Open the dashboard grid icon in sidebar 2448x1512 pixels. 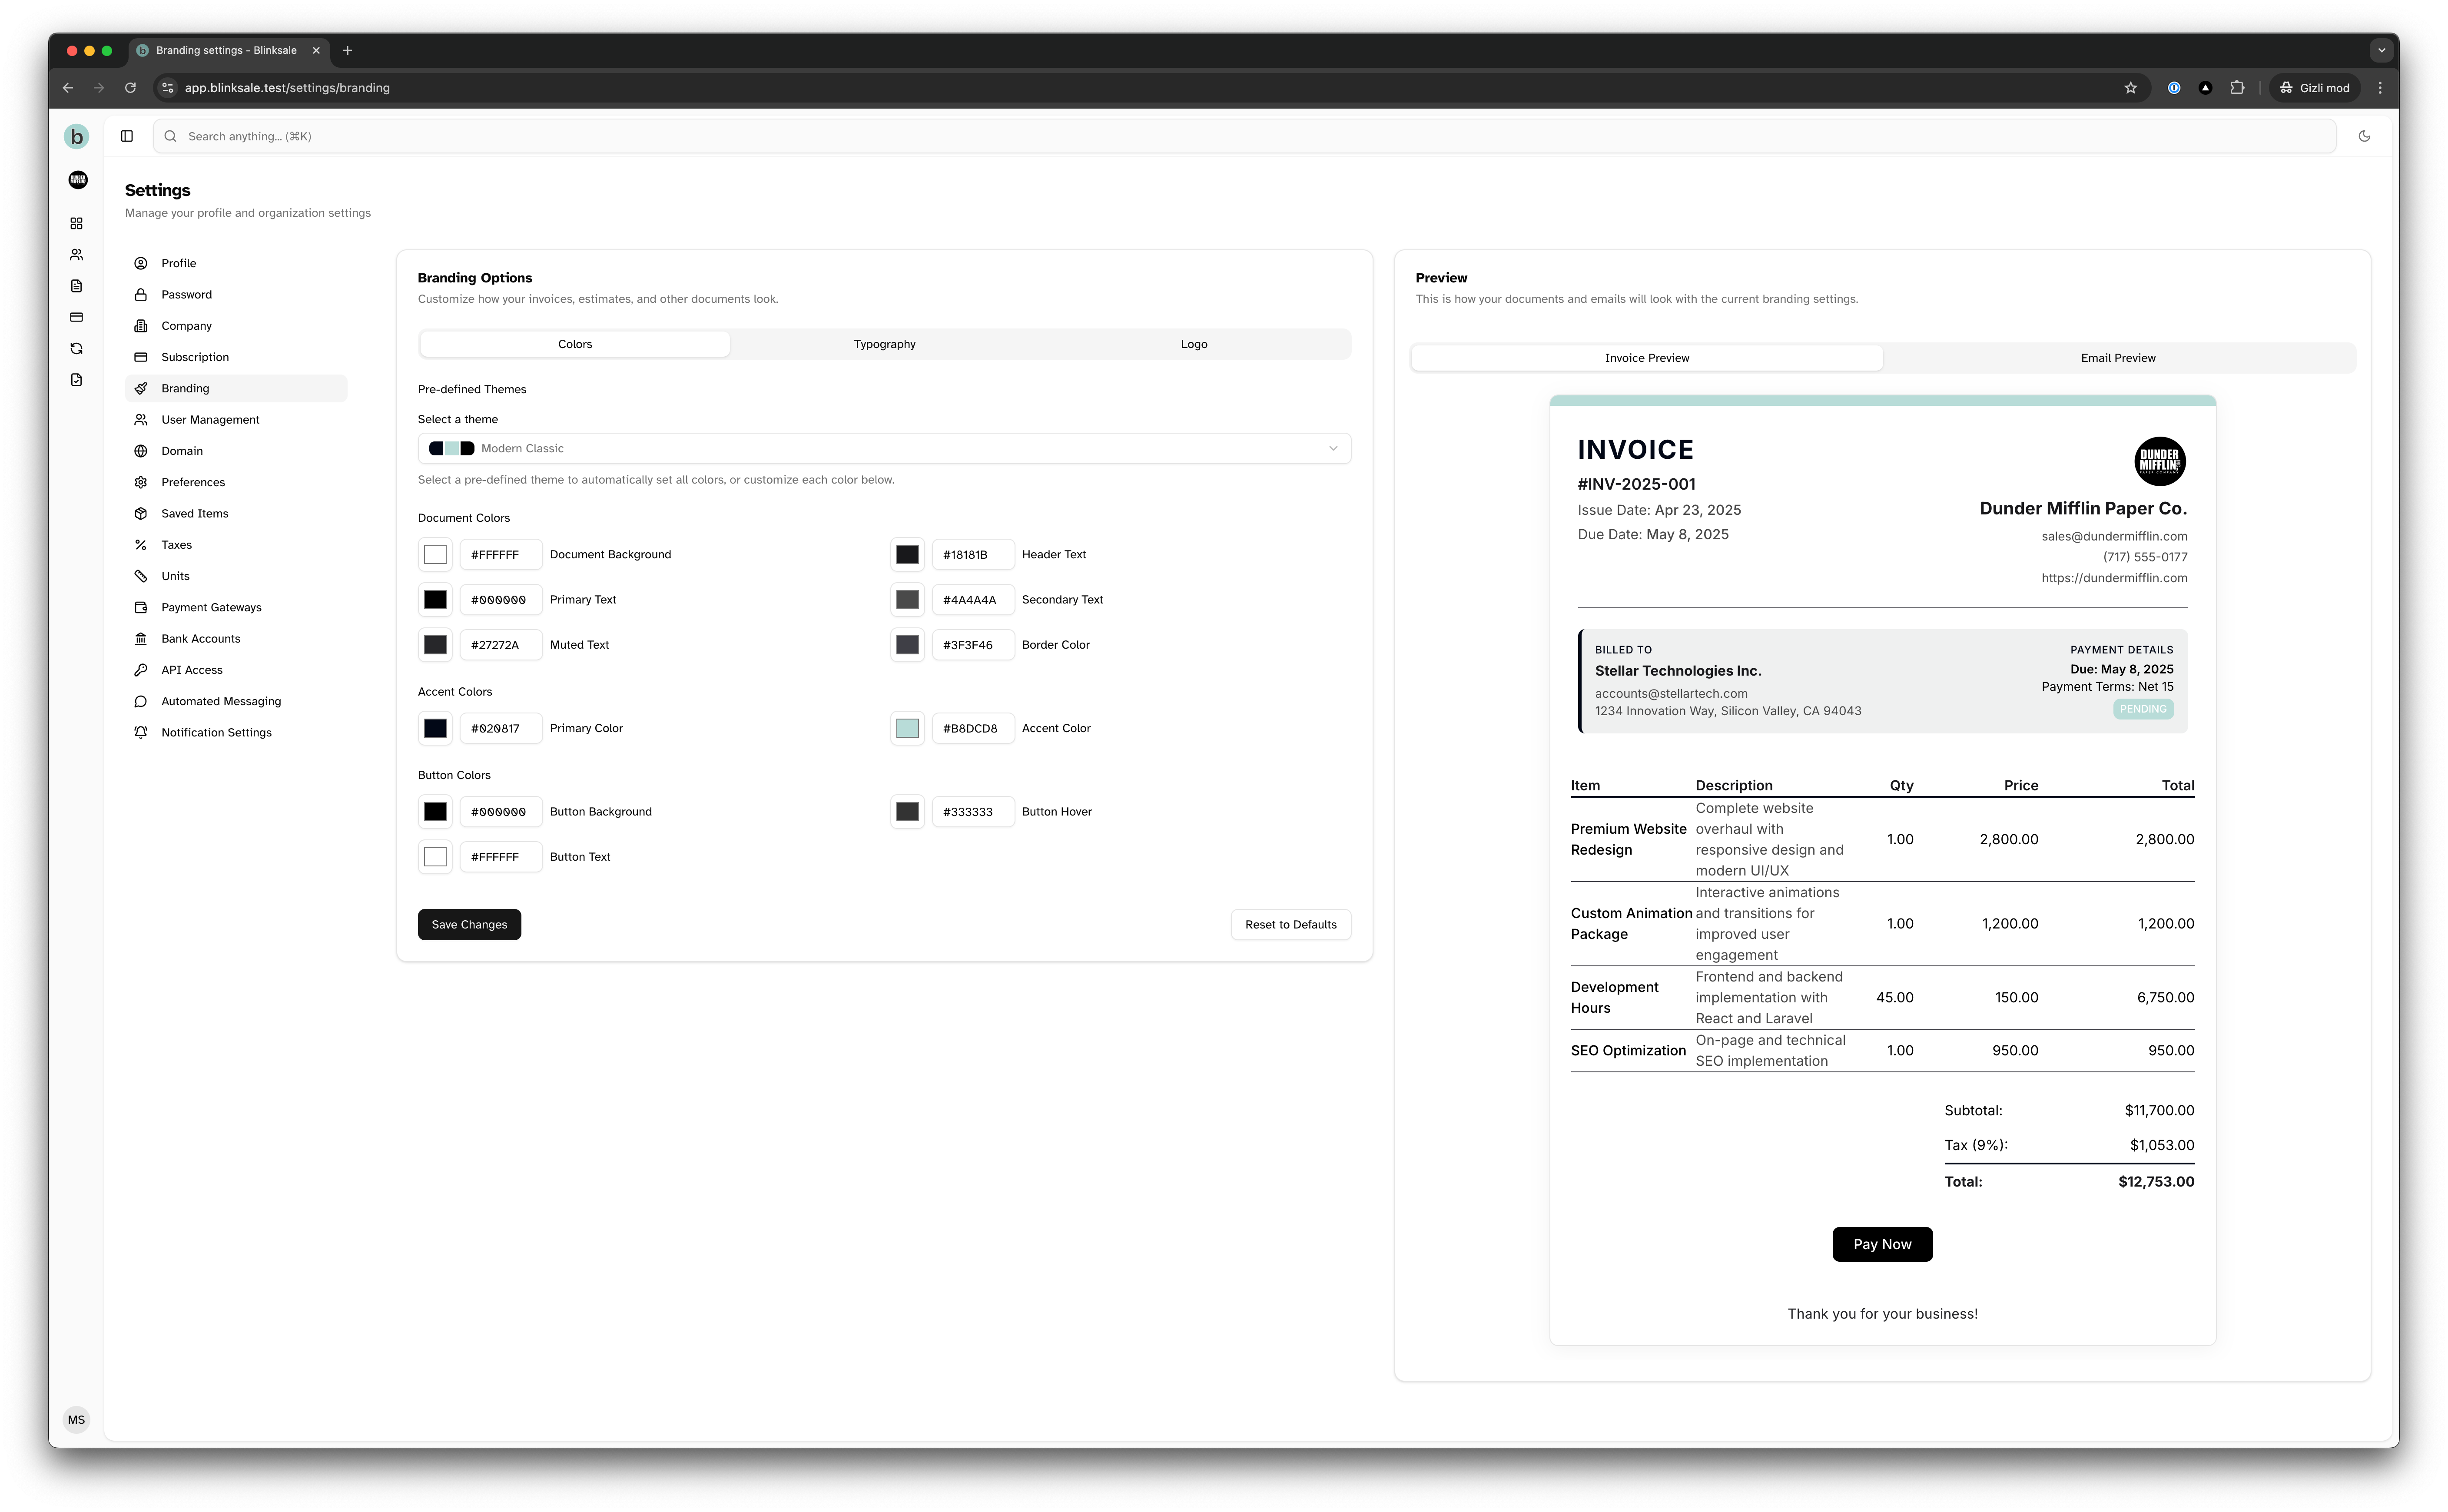coord(76,223)
